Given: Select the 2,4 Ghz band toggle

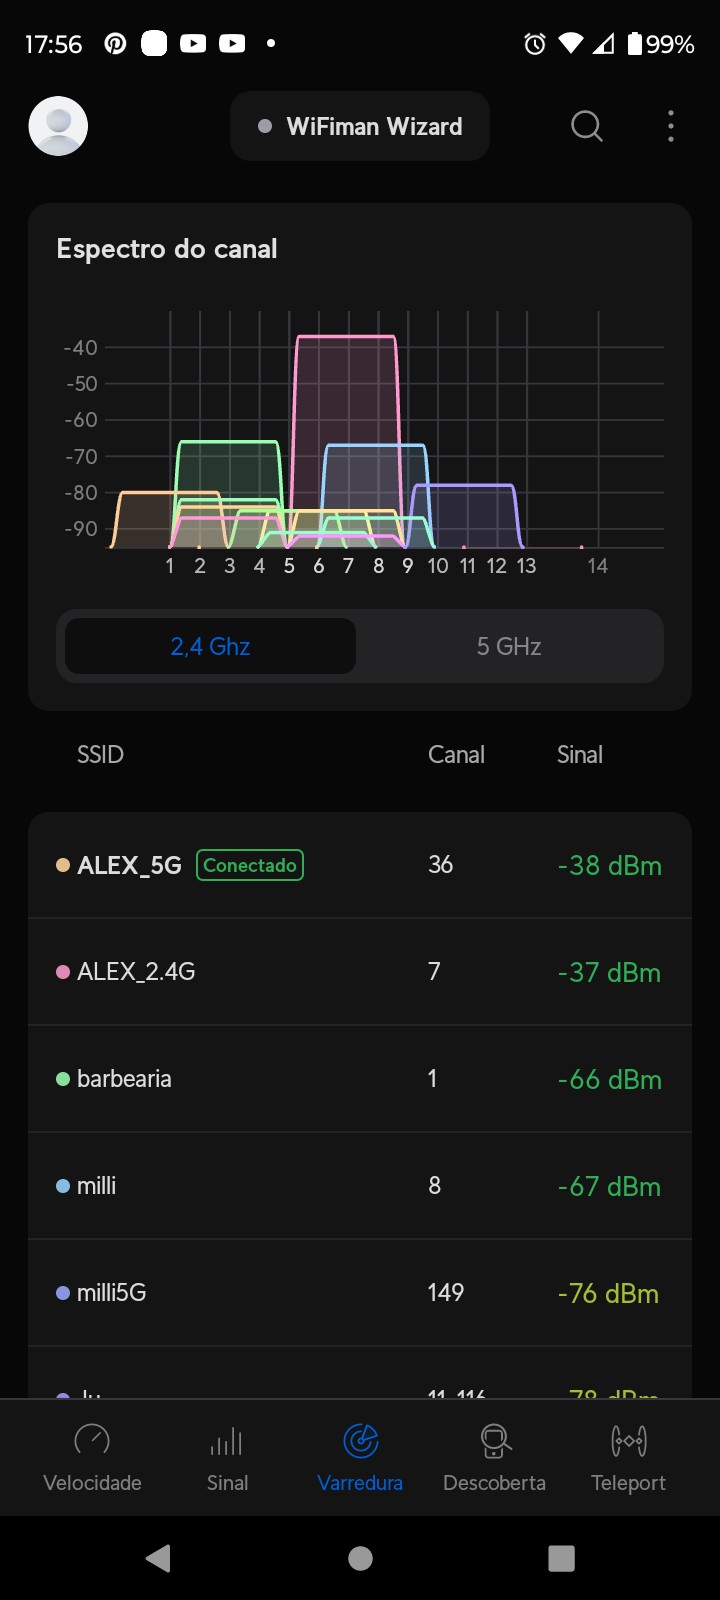Looking at the screenshot, I should point(210,646).
